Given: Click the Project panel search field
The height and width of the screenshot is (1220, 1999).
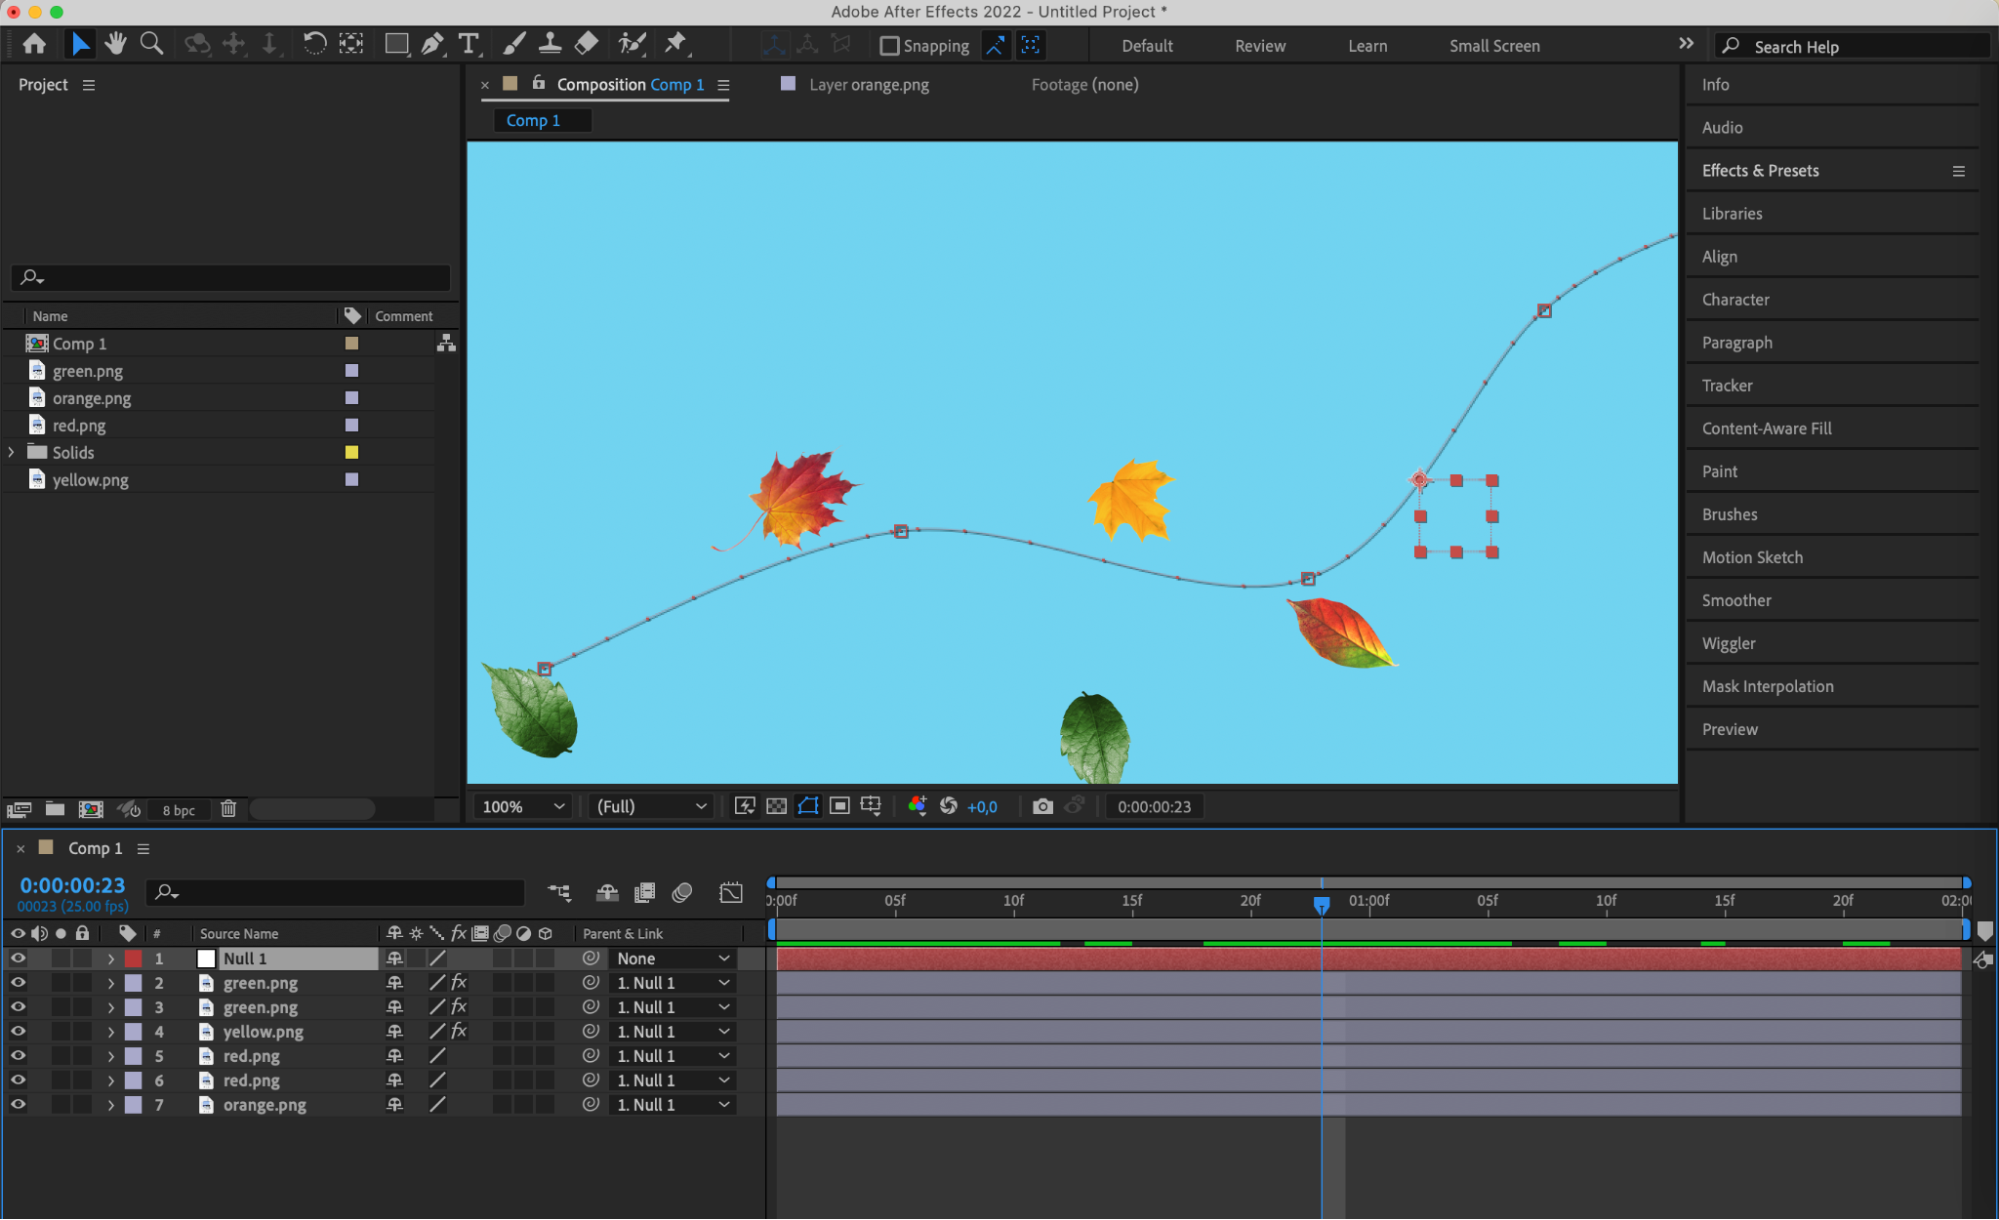Looking at the screenshot, I should click(x=231, y=277).
